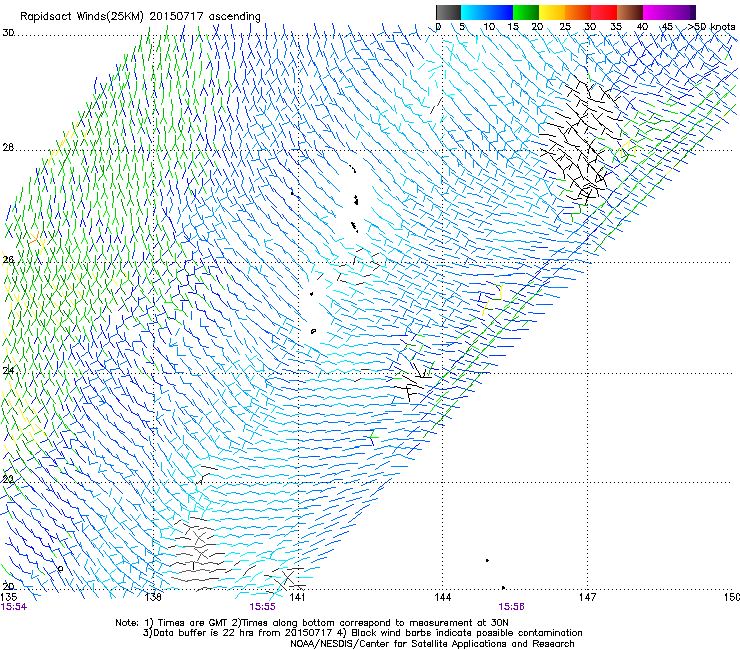
Task: Click the purple '15:54' pass time label
Action: [14, 607]
